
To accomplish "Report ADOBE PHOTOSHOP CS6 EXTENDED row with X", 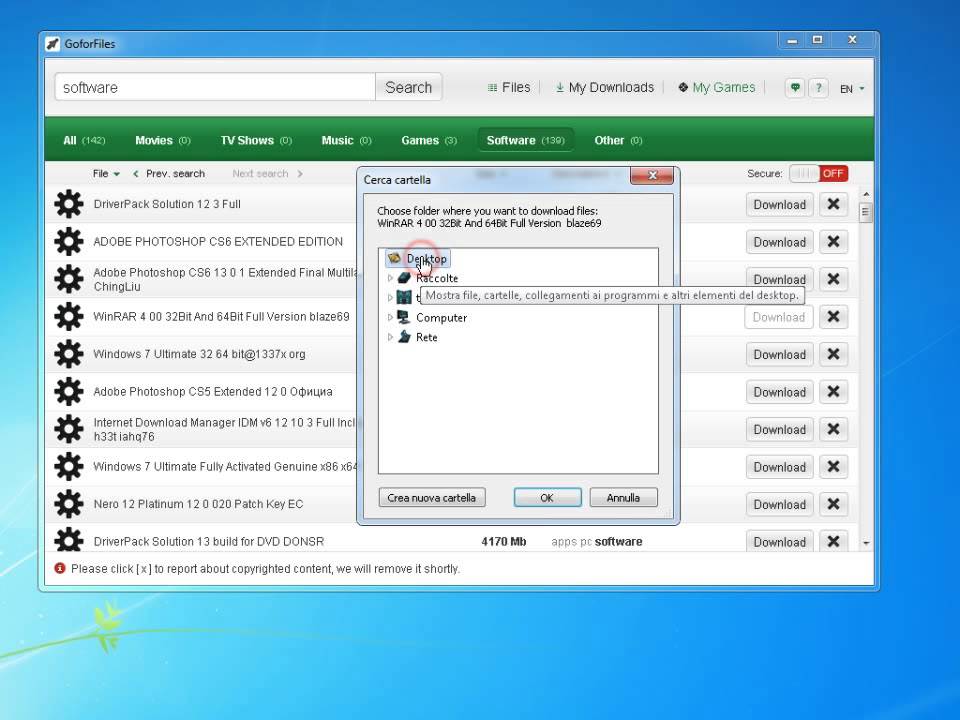I will (x=833, y=242).
